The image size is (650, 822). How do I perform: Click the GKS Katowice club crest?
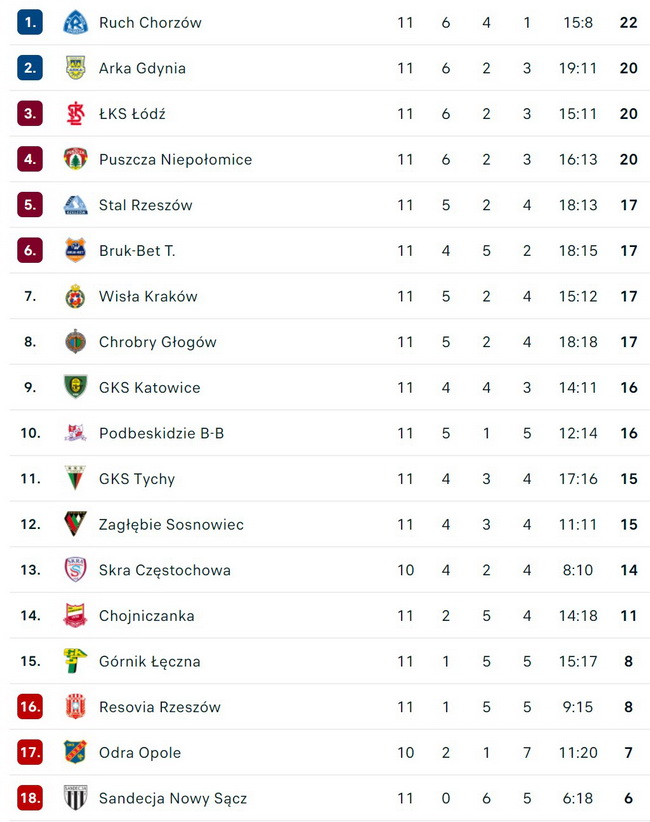[x=75, y=387]
